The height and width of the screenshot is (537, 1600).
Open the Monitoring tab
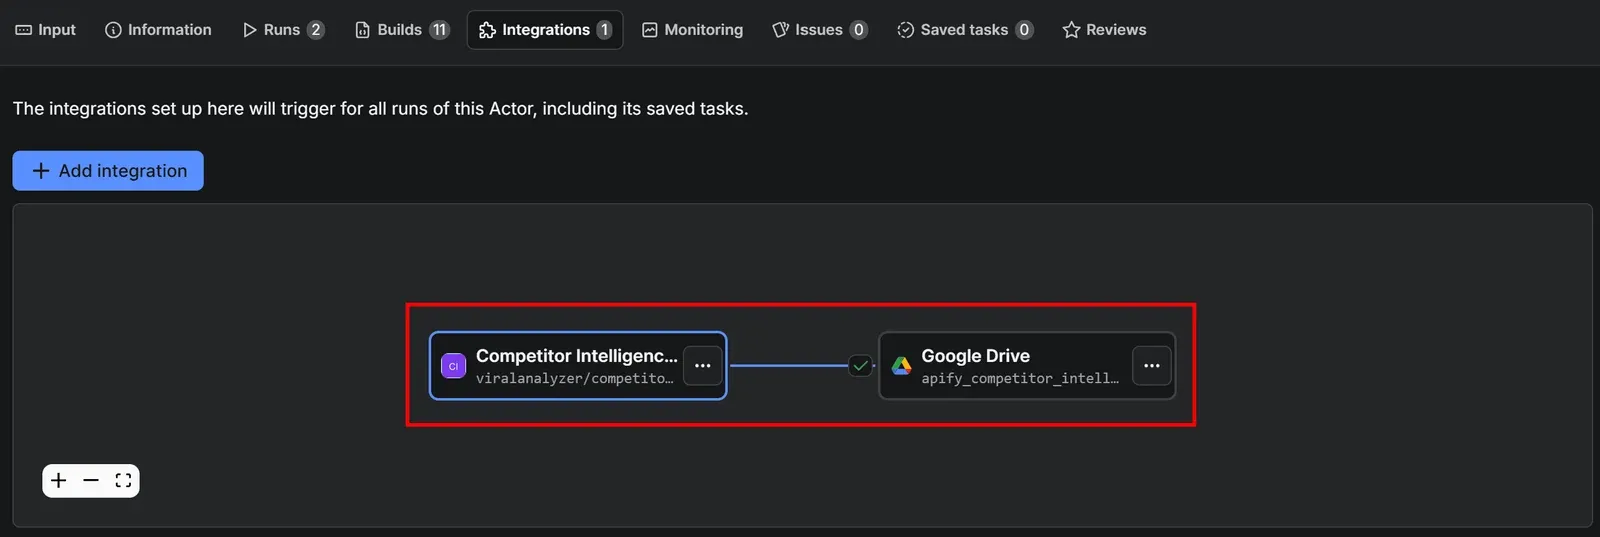(692, 30)
